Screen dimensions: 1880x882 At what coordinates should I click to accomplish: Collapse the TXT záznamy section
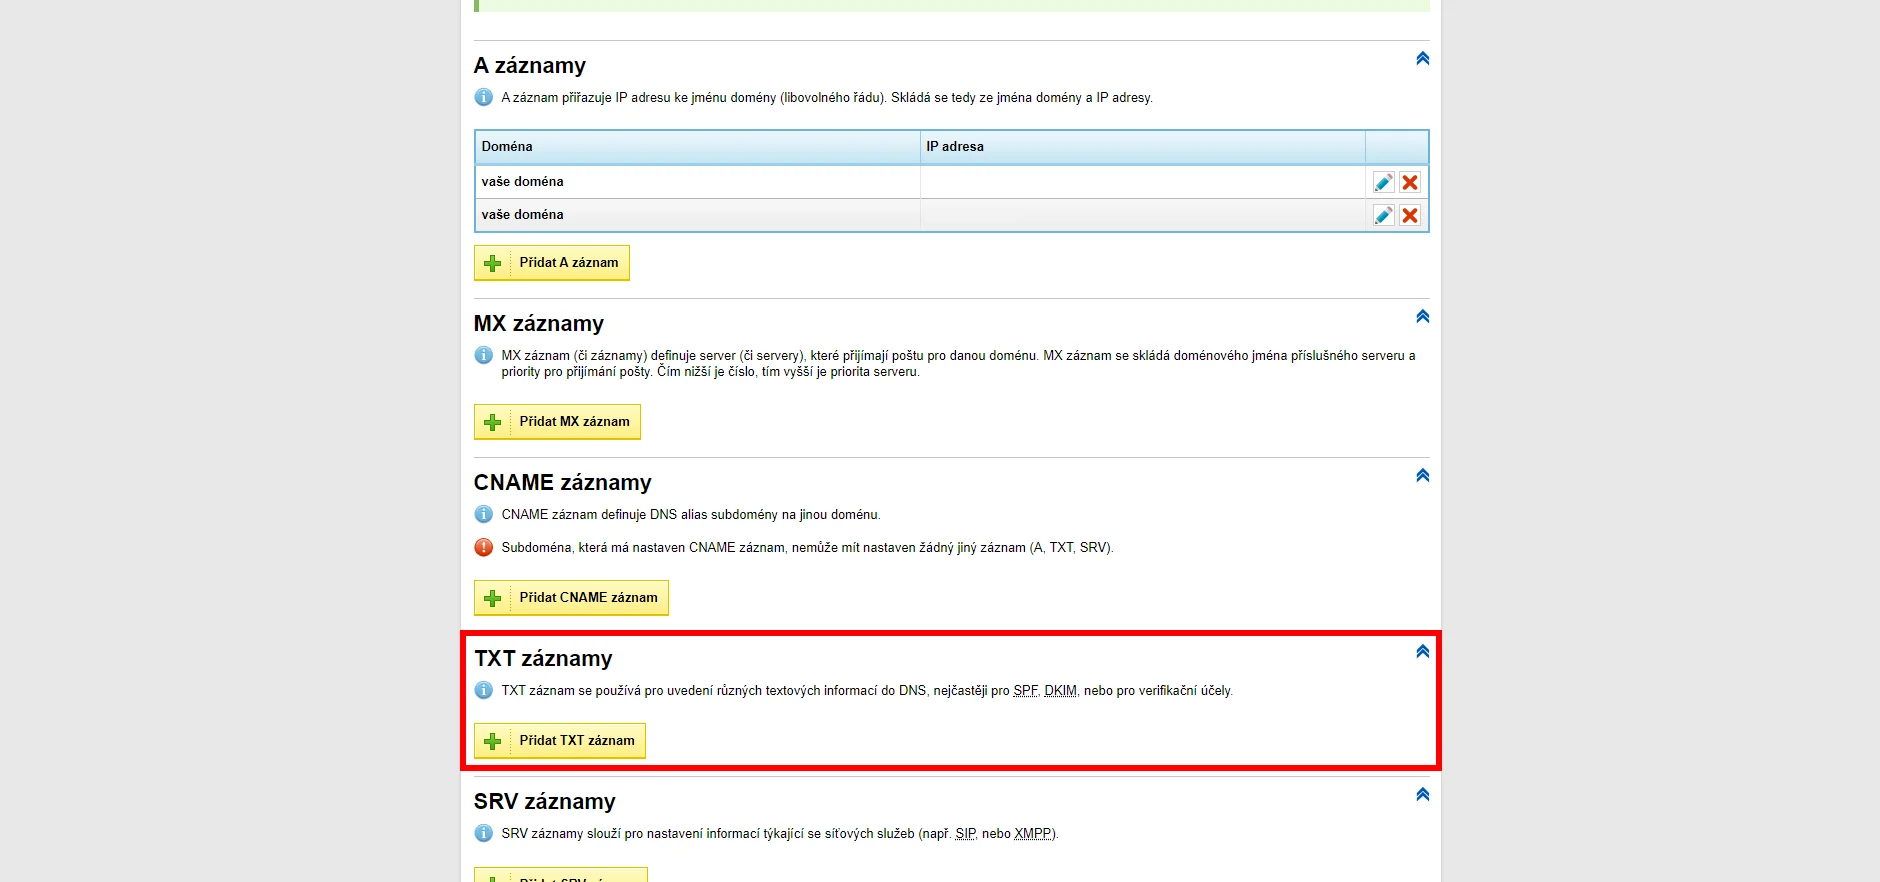[x=1422, y=652]
